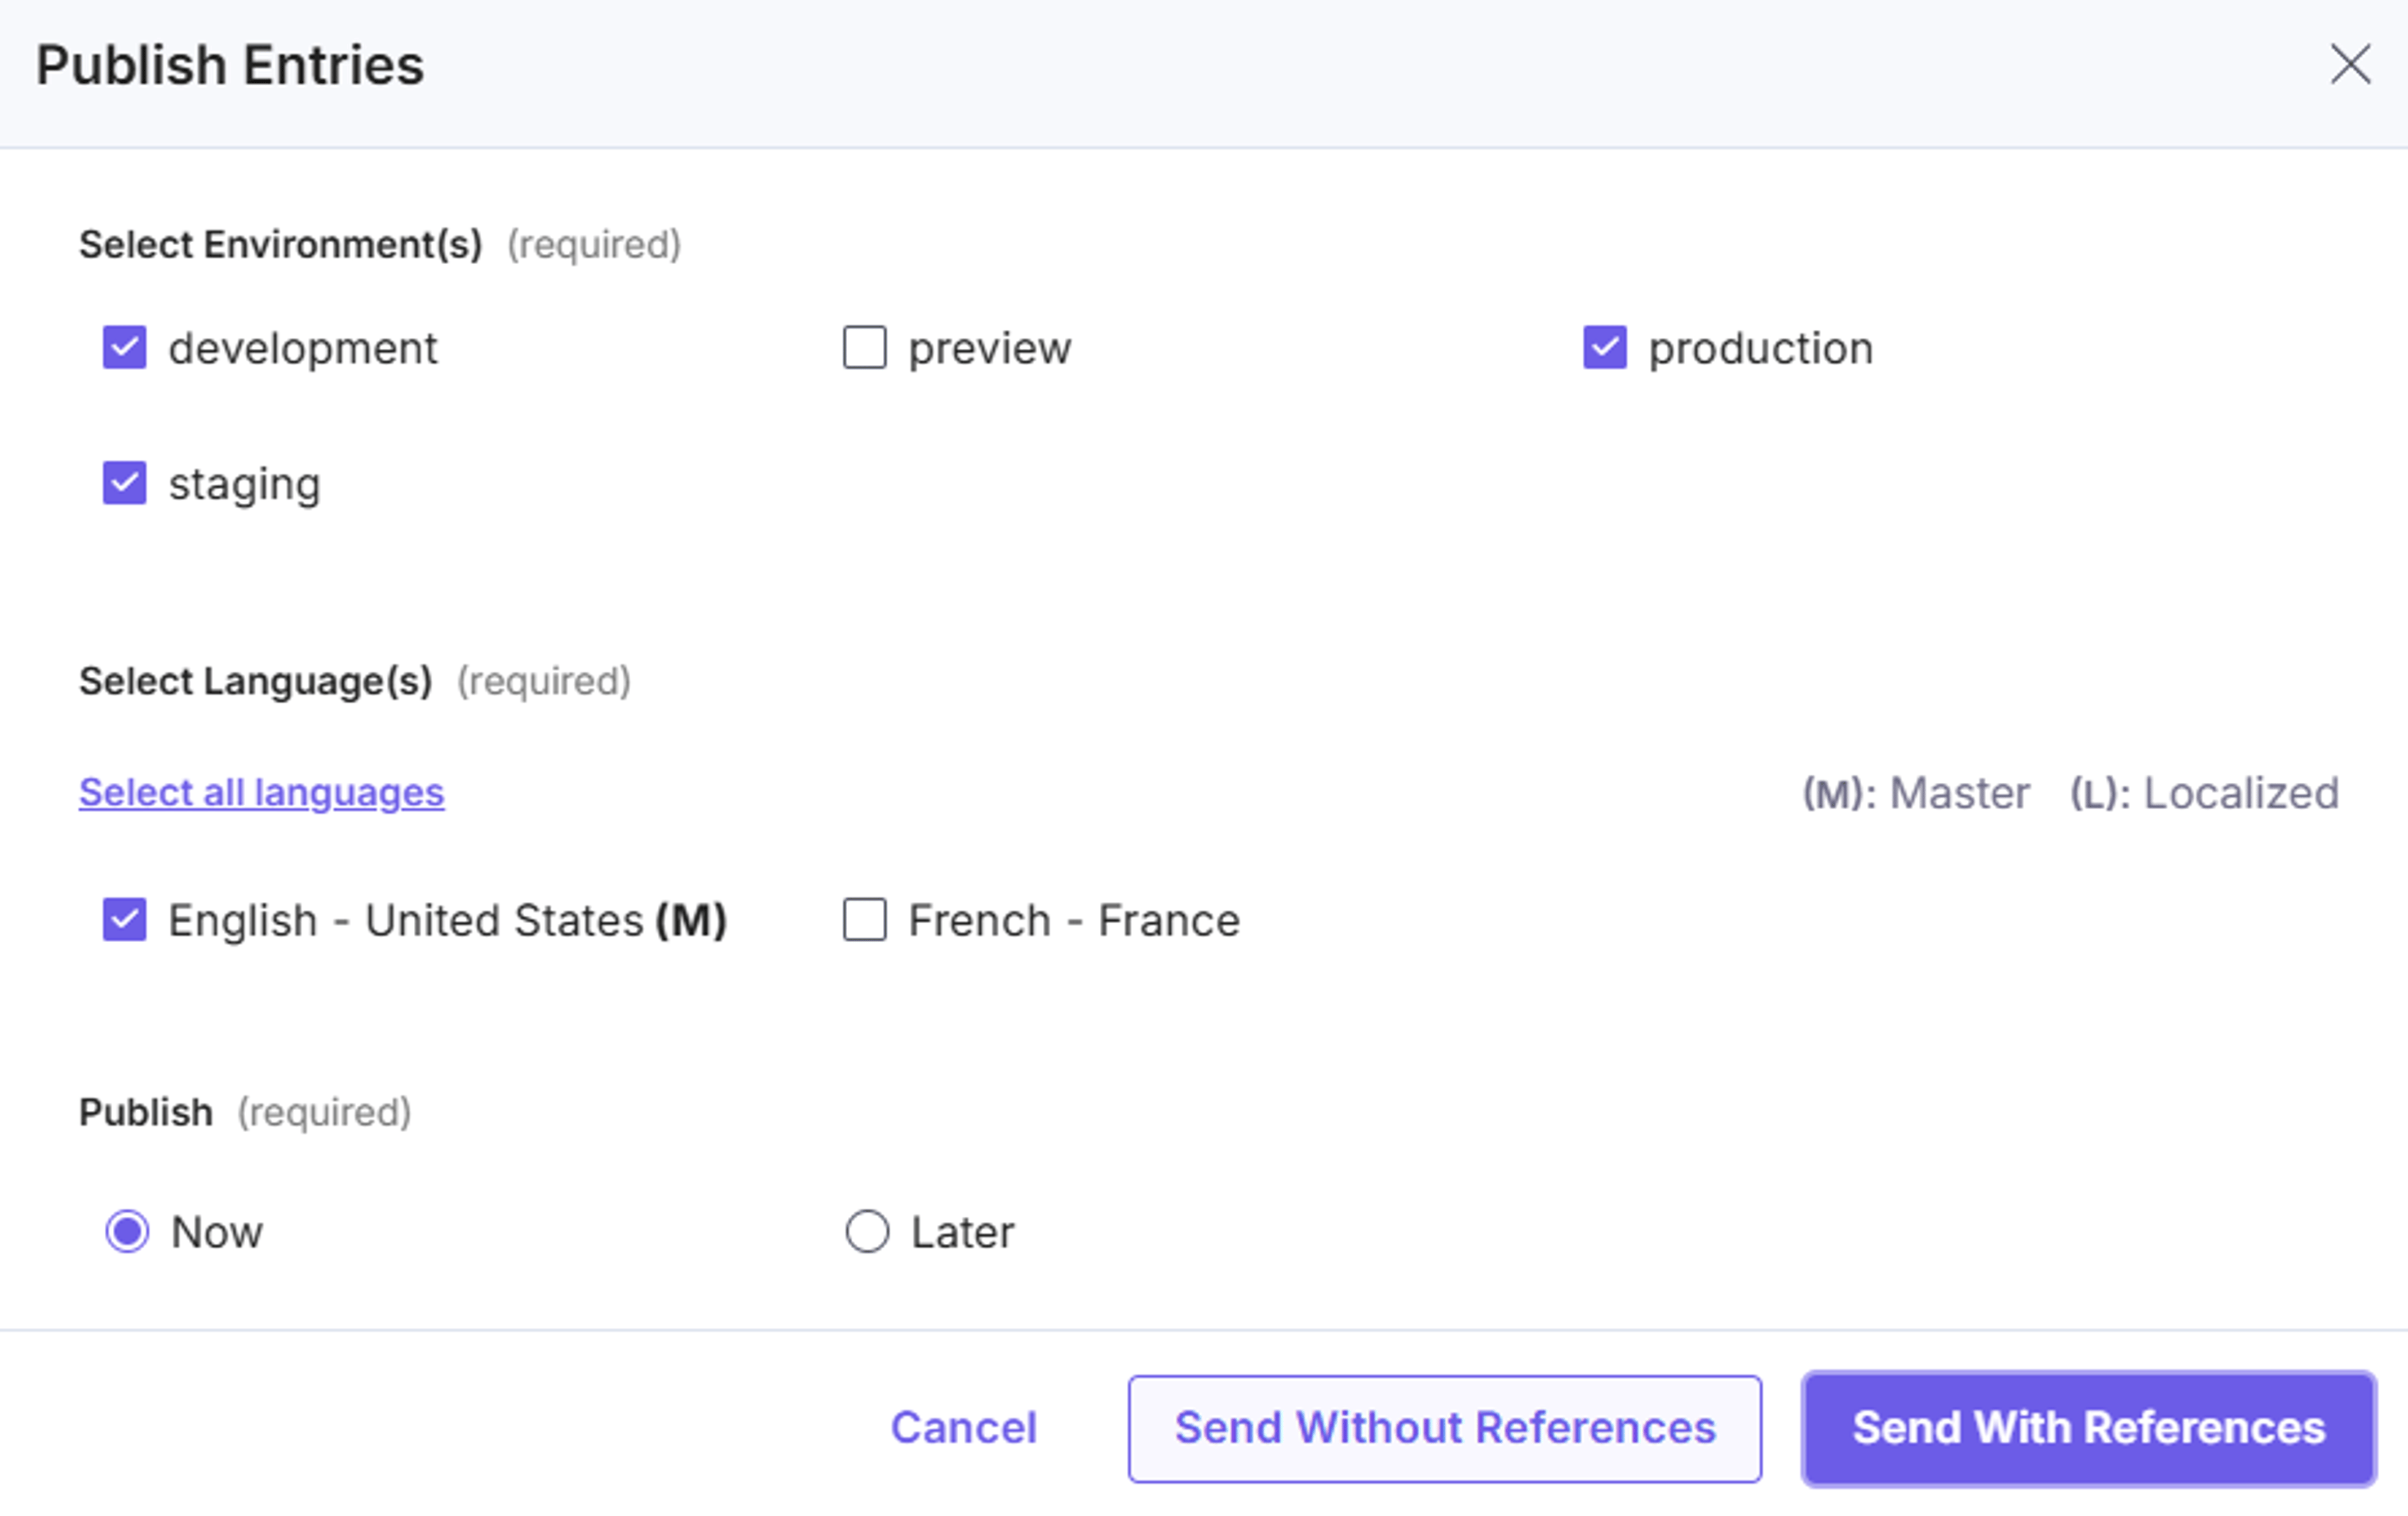This screenshot has width=2408, height=1516.
Task: Click the Publish (required) label
Action: [x=245, y=1113]
